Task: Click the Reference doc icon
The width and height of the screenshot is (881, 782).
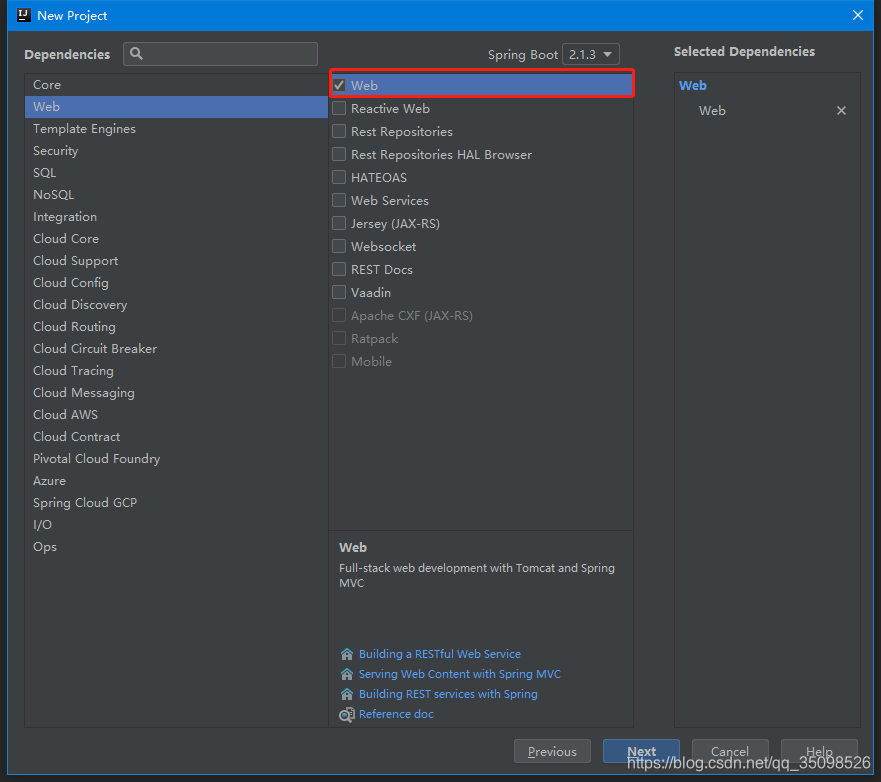Action: point(347,715)
